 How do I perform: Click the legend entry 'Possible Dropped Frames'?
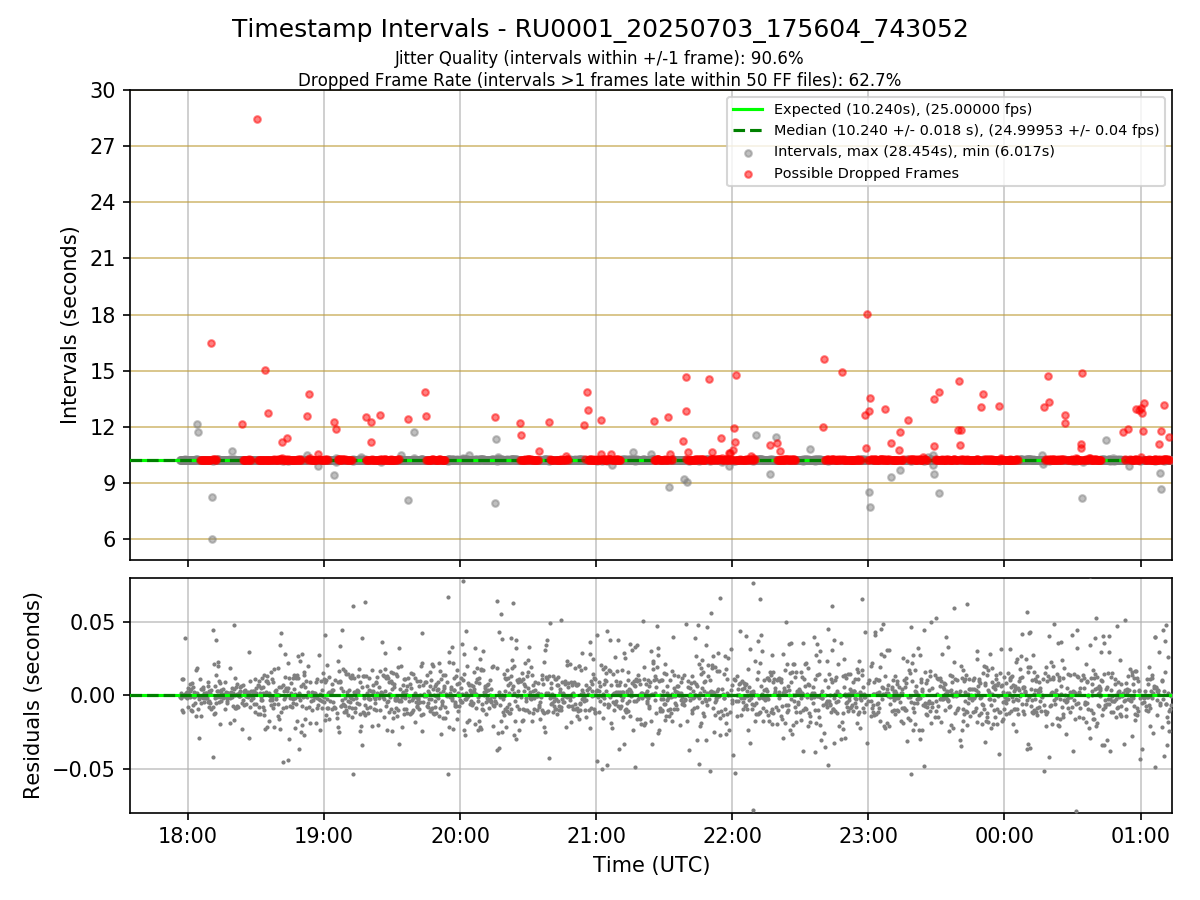866,173
